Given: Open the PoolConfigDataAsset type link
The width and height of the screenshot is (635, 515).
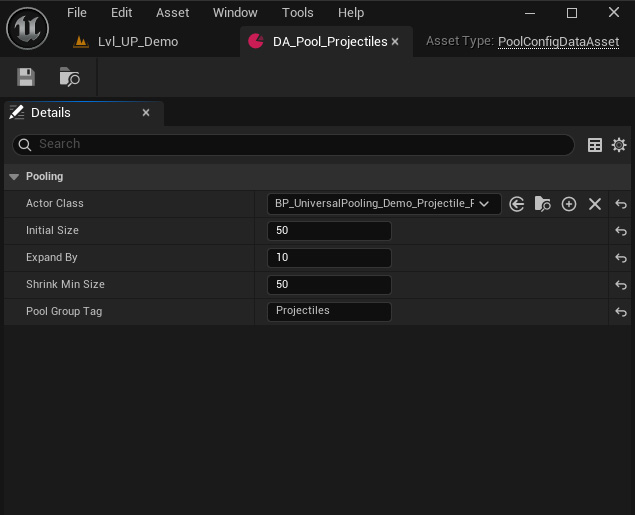Looking at the screenshot, I should click(x=558, y=42).
